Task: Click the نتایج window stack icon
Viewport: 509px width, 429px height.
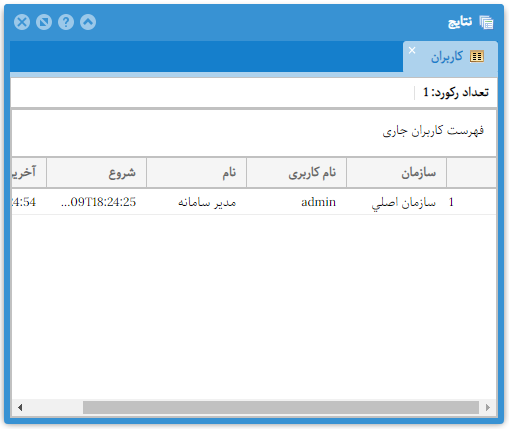Action: 486,23
